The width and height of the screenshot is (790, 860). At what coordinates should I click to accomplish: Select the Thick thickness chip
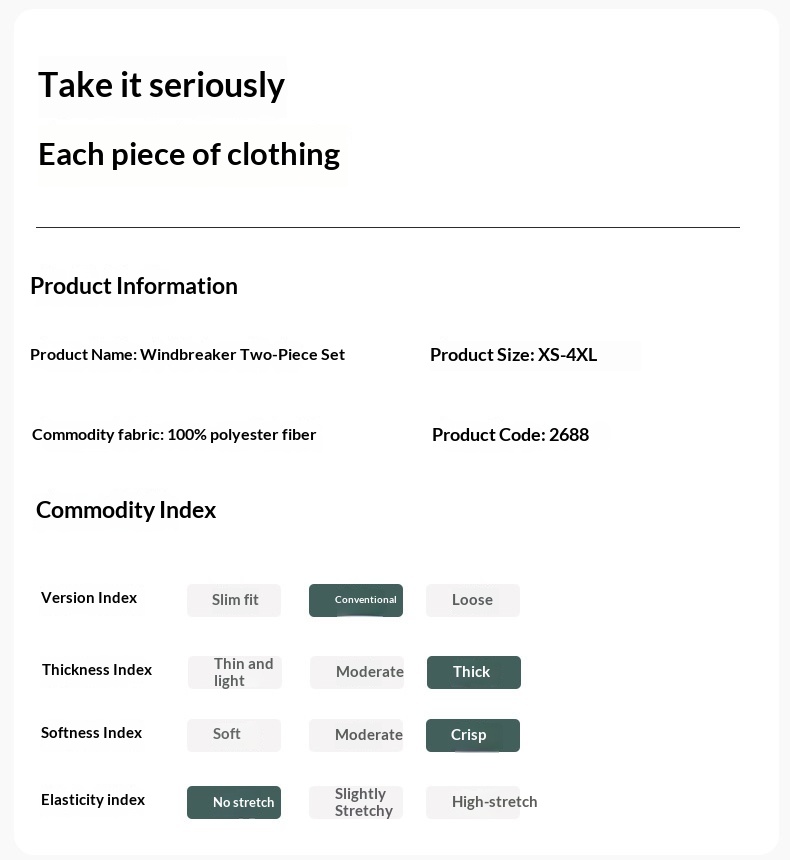(473, 672)
